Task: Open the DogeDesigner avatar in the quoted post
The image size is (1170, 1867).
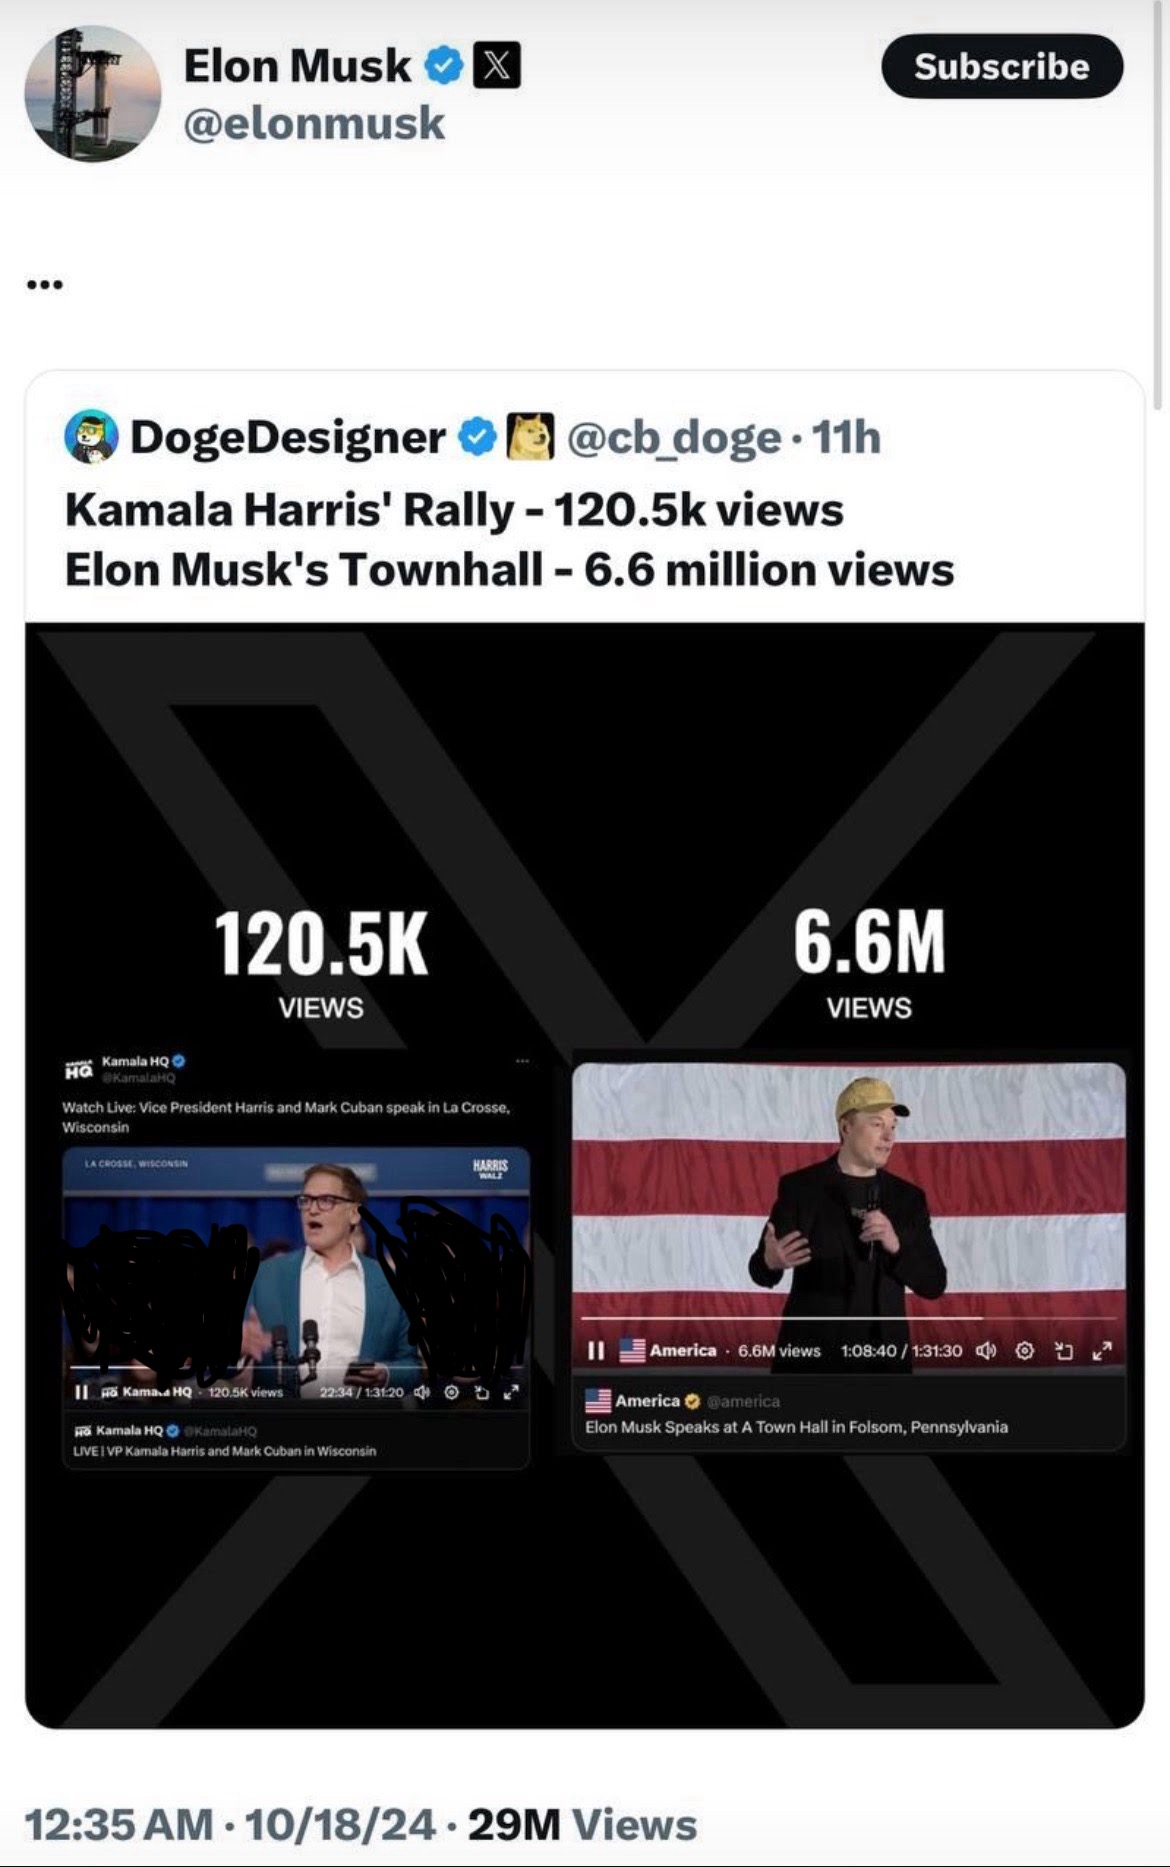Action: click(x=91, y=437)
